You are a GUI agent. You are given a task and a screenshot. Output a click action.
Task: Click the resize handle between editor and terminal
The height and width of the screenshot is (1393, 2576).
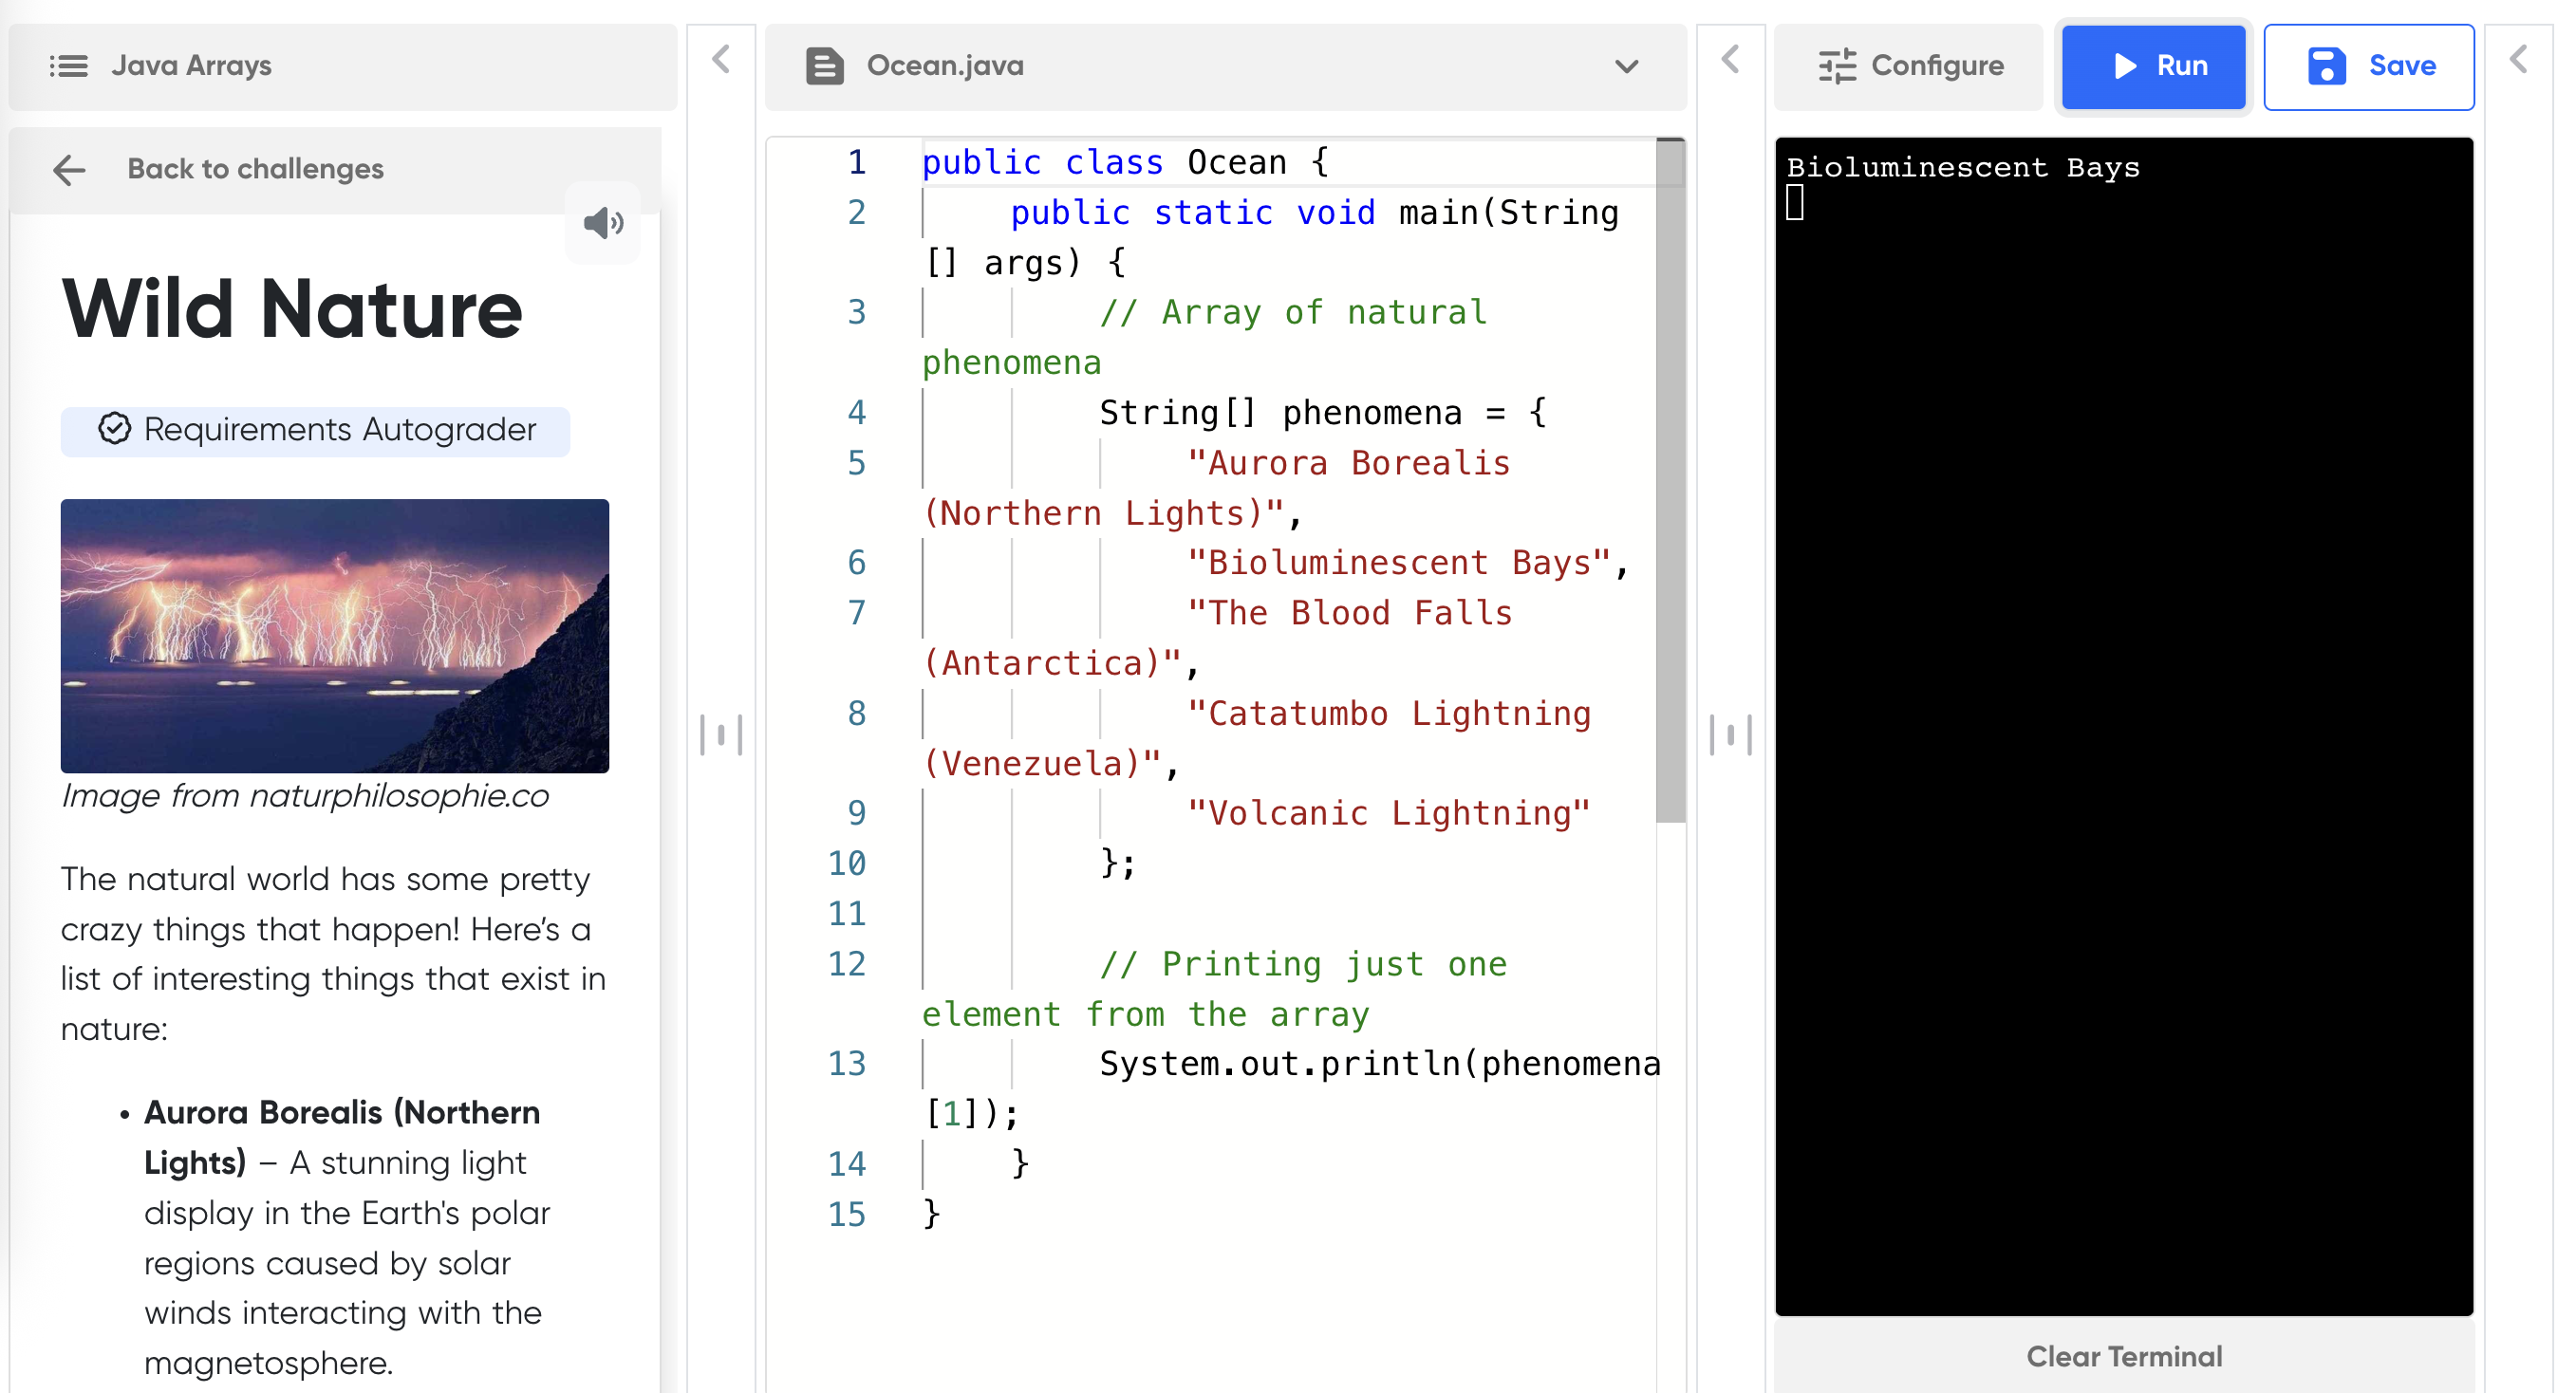[x=1730, y=735]
